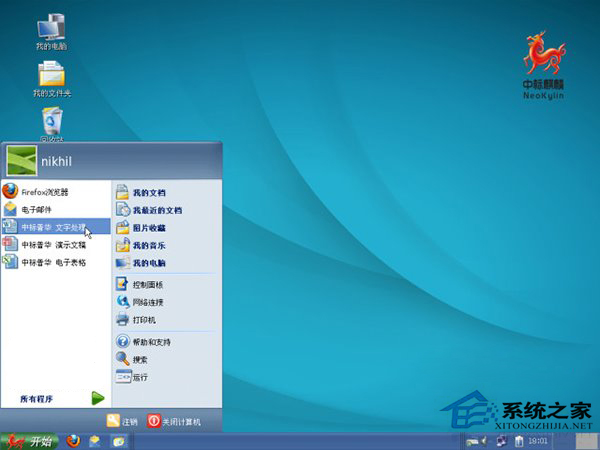Click the 注销 log off button
The height and width of the screenshot is (450, 600).
[122, 421]
